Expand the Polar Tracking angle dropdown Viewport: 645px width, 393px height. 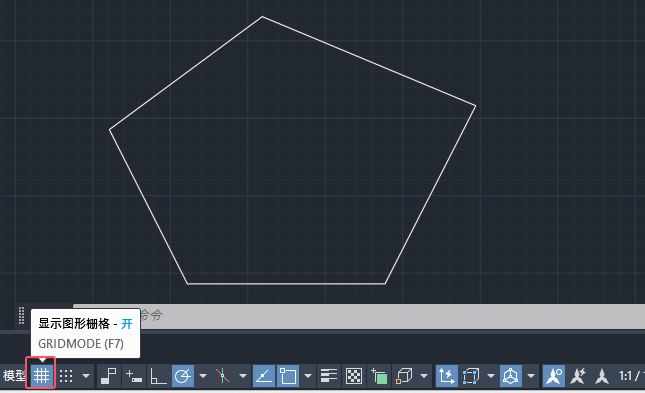point(203,375)
